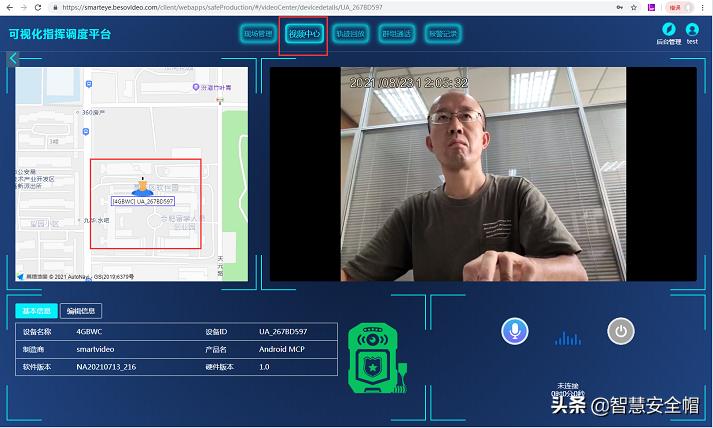Go to the 报警记录 tab

click(x=442, y=34)
